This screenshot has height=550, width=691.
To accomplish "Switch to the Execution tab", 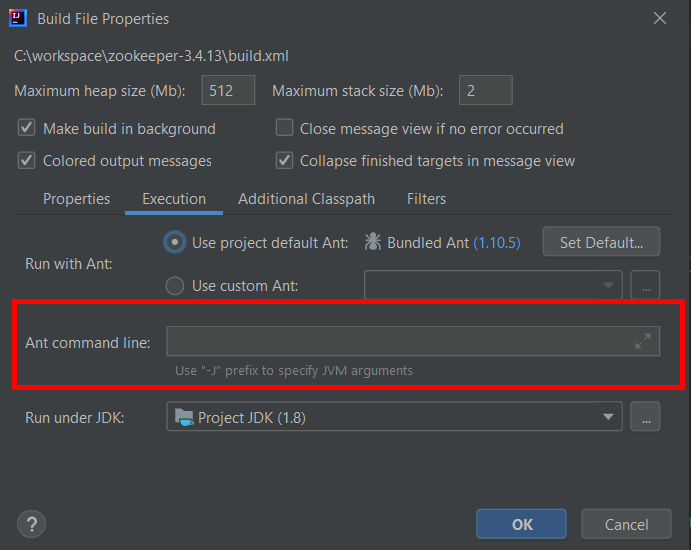I will (174, 199).
